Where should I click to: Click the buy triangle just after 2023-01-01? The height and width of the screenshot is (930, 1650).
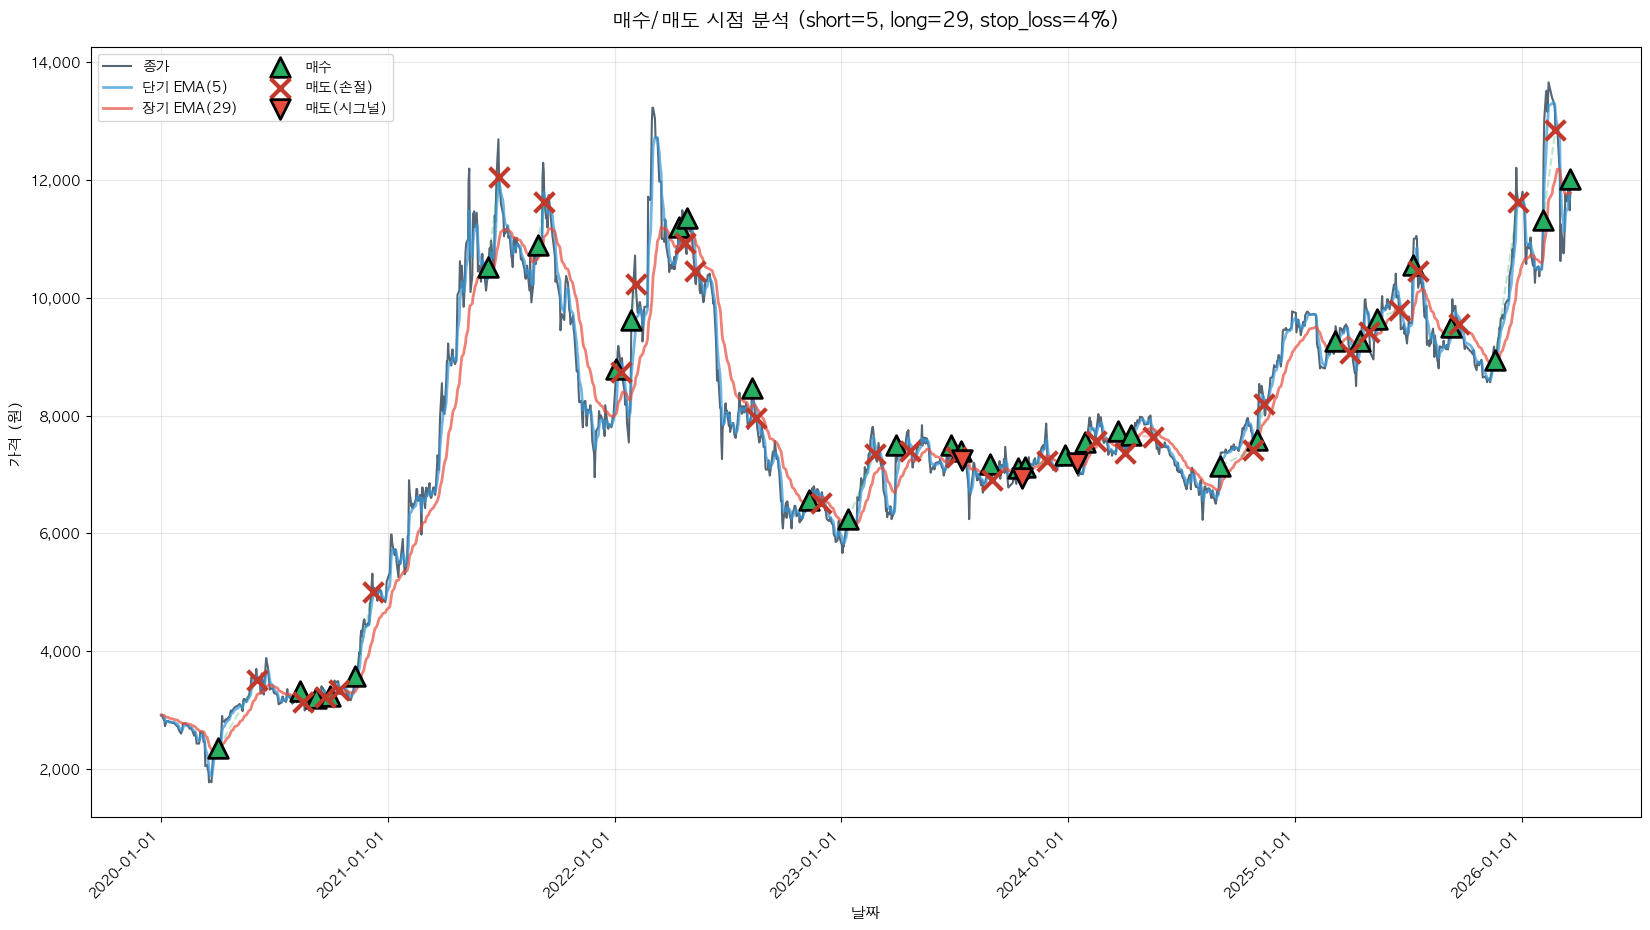point(848,520)
